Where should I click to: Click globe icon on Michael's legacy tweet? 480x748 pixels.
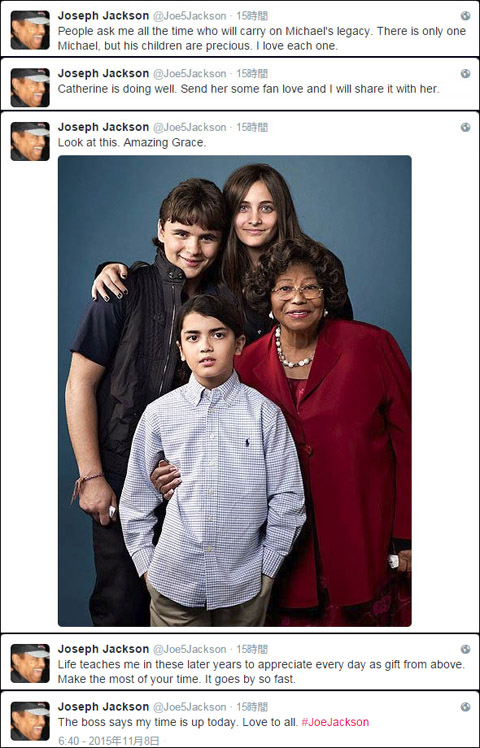point(465,16)
